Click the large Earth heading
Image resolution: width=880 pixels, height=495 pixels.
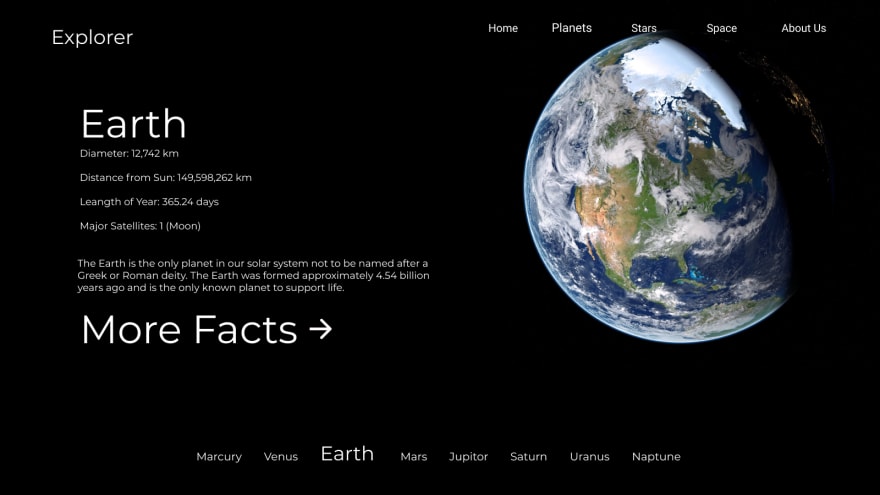(134, 124)
